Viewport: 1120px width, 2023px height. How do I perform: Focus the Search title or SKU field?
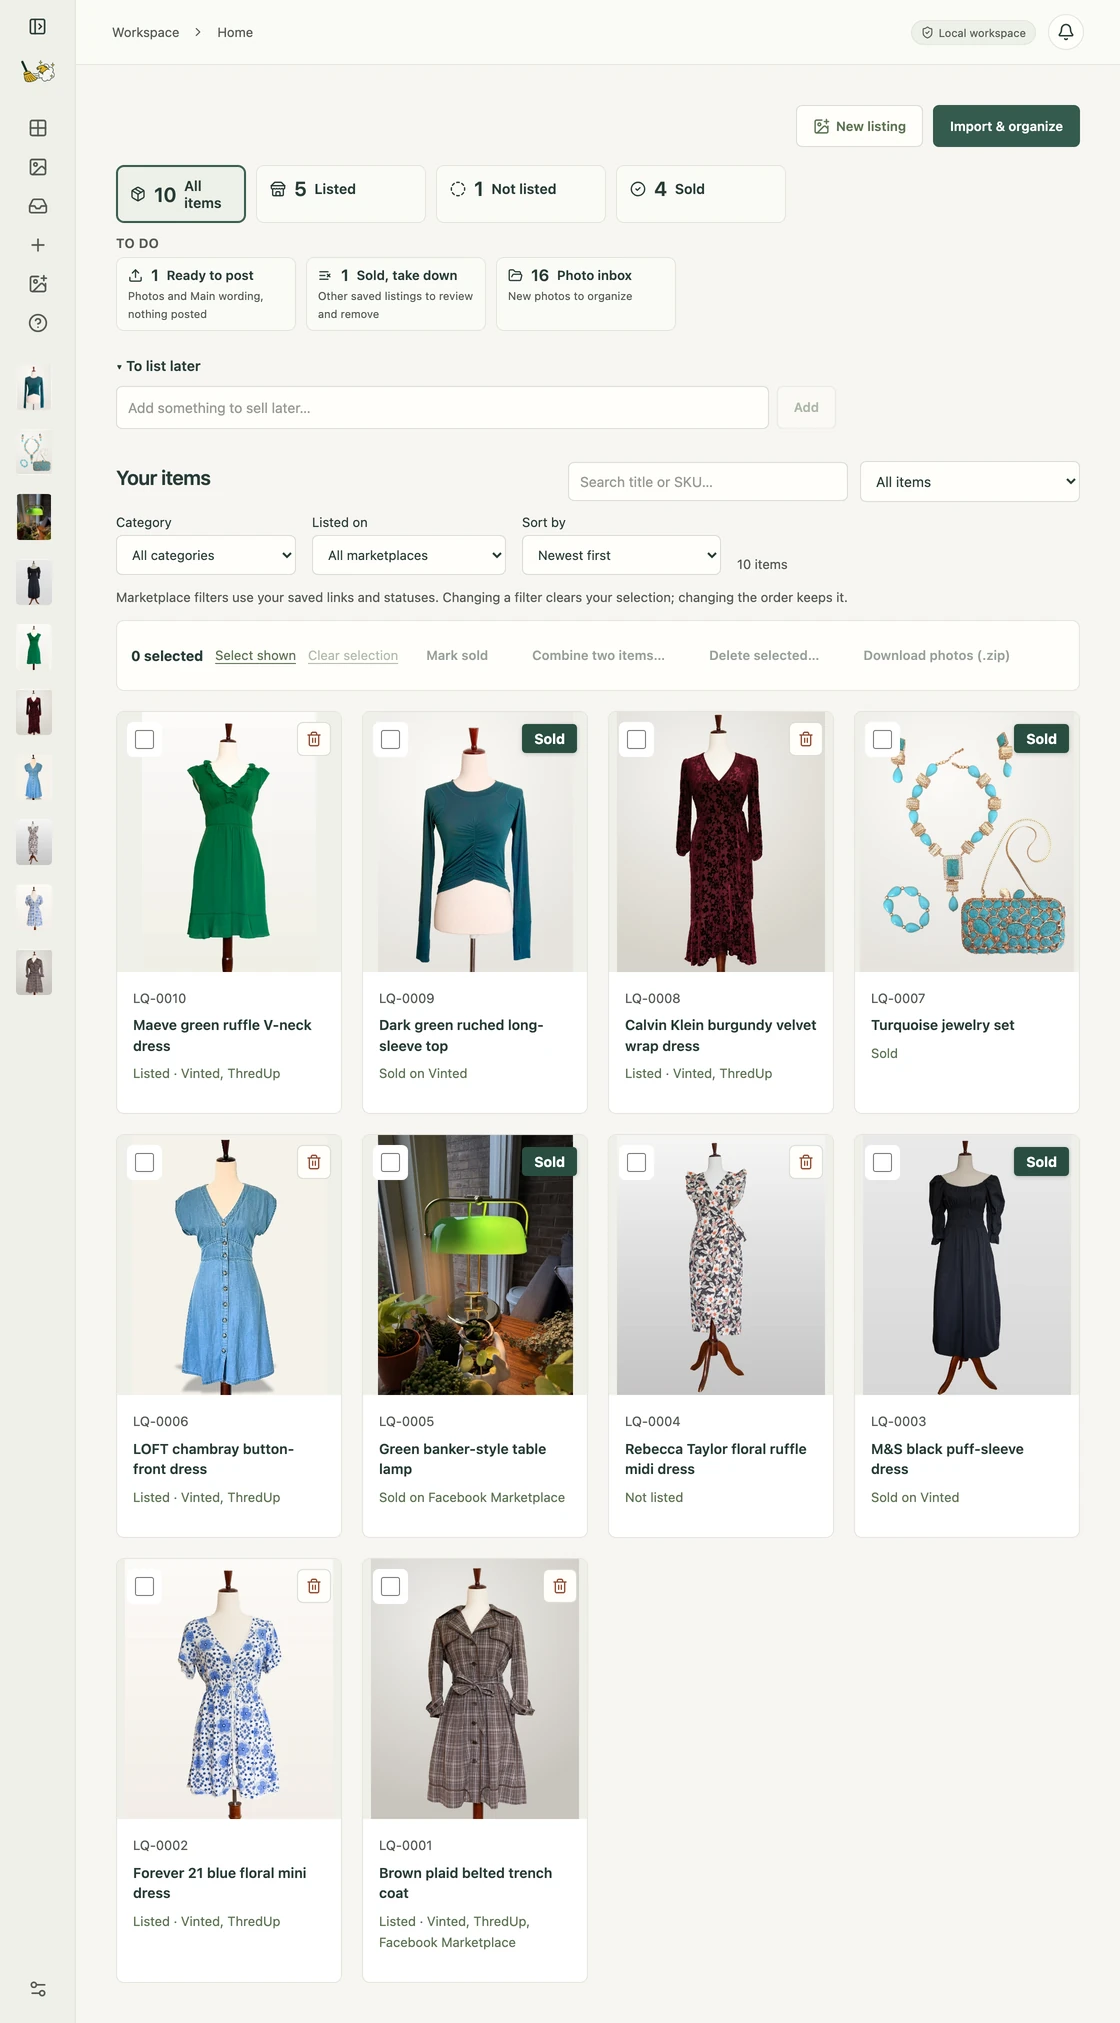pyautogui.click(x=708, y=482)
